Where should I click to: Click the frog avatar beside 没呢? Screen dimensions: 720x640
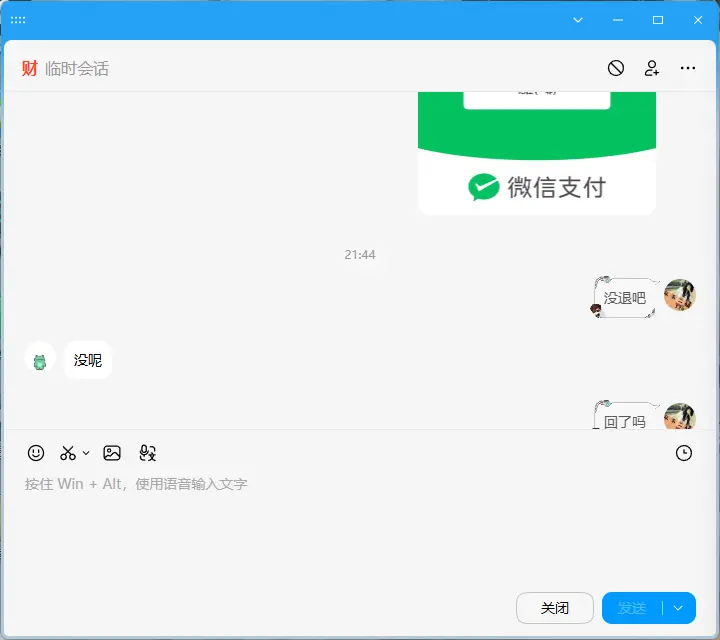40,358
